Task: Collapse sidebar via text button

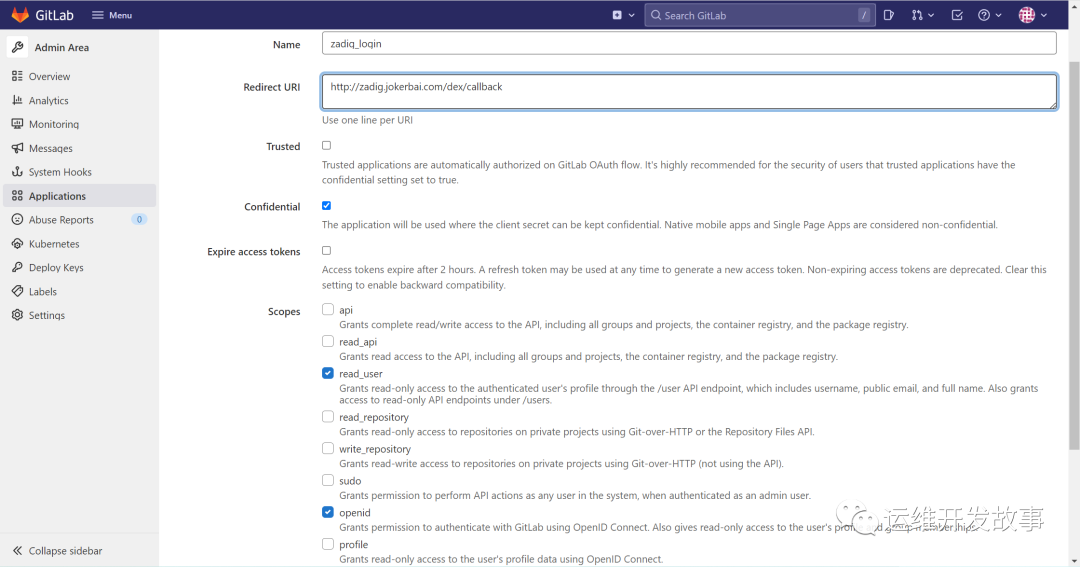Action: pyautogui.click(x=65, y=550)
